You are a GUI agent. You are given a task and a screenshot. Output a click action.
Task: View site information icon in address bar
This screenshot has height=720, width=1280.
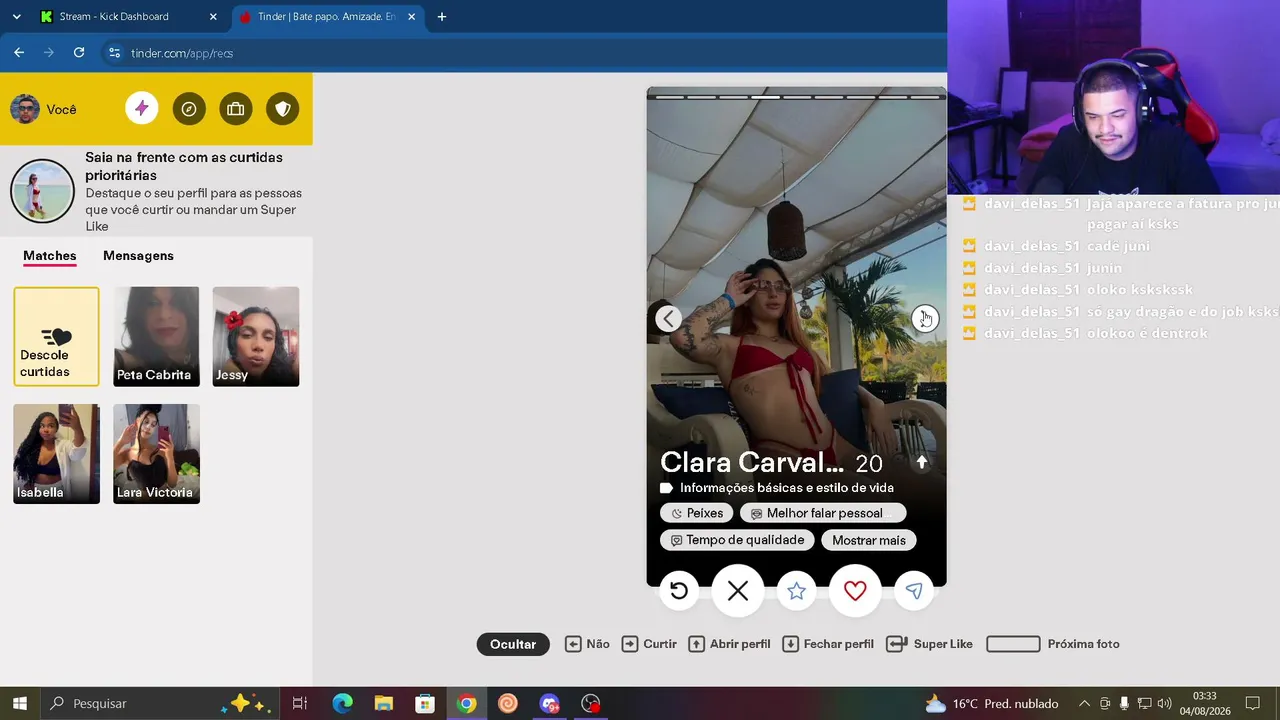pos(114,53)
